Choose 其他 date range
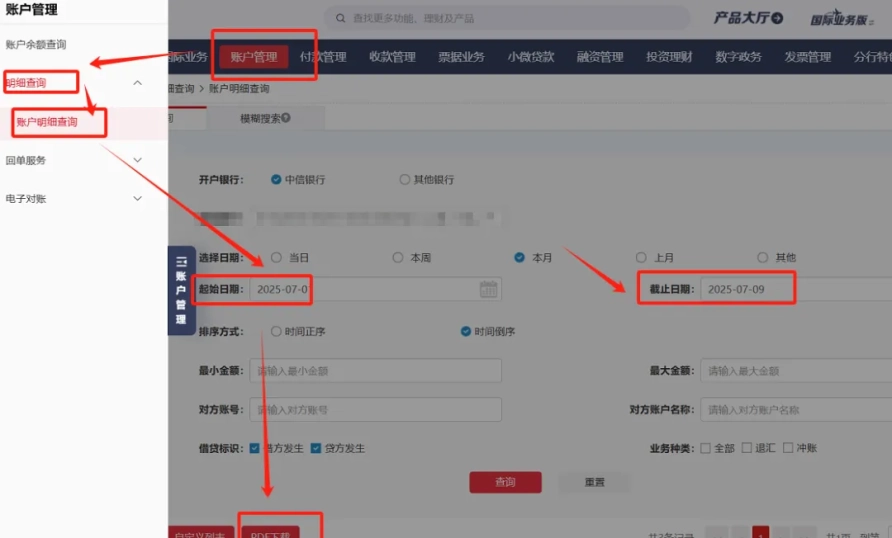 click(x=763, y=258)
